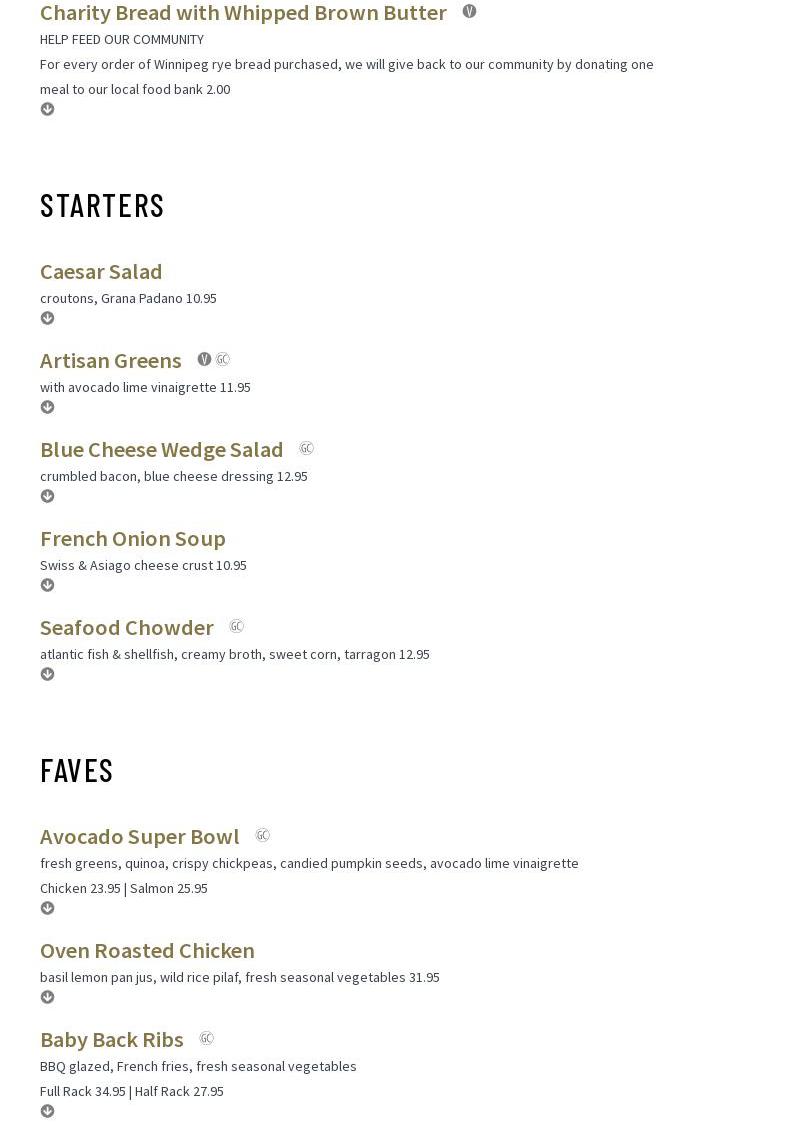Click the gluten-conscious icon beside Avocado Super Bowl
Viewport: 785px width, 1143px height.
point(262,835)
